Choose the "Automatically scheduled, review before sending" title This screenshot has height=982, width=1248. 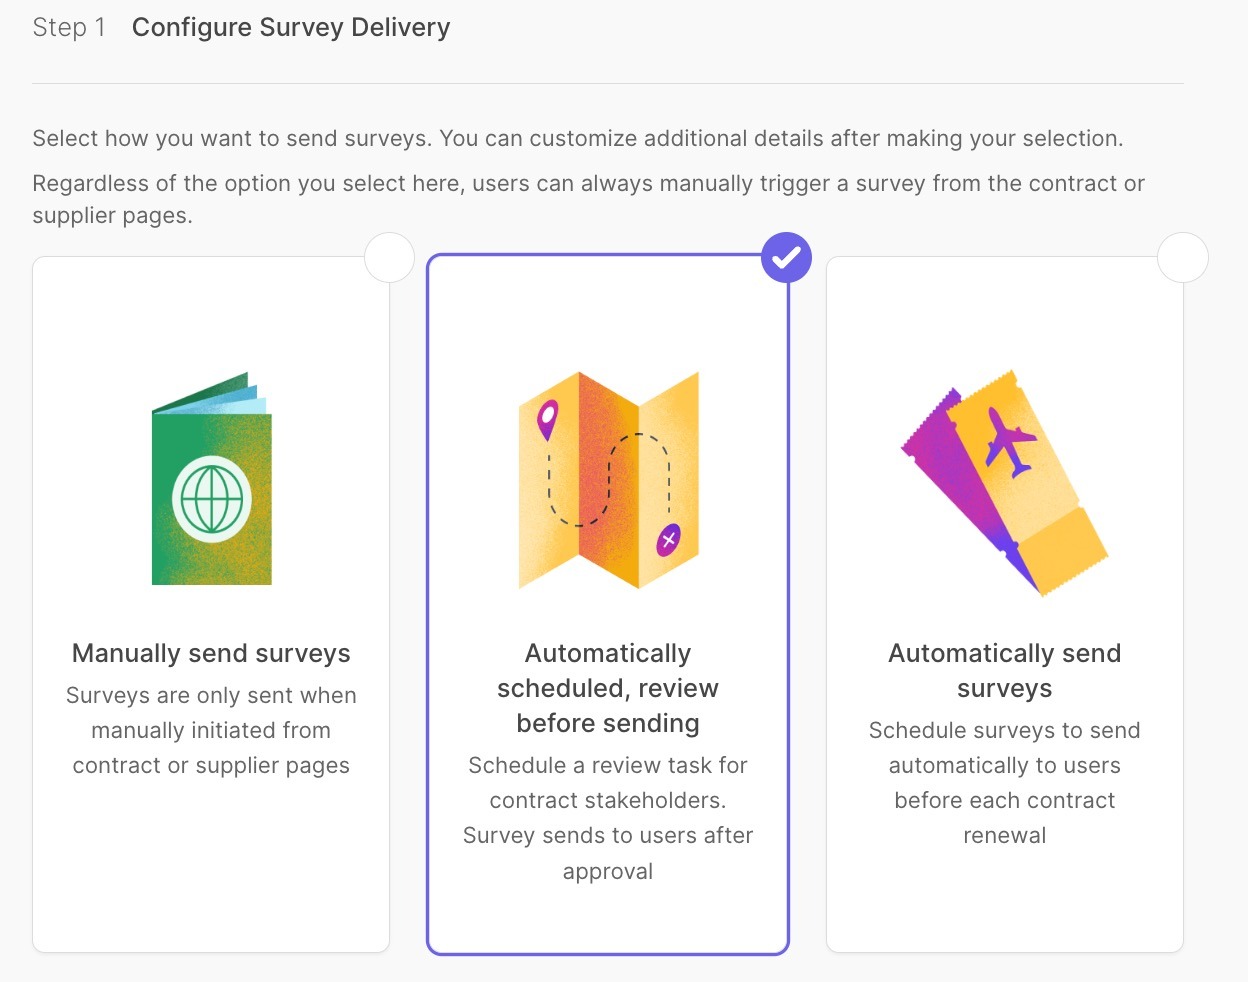608,688
